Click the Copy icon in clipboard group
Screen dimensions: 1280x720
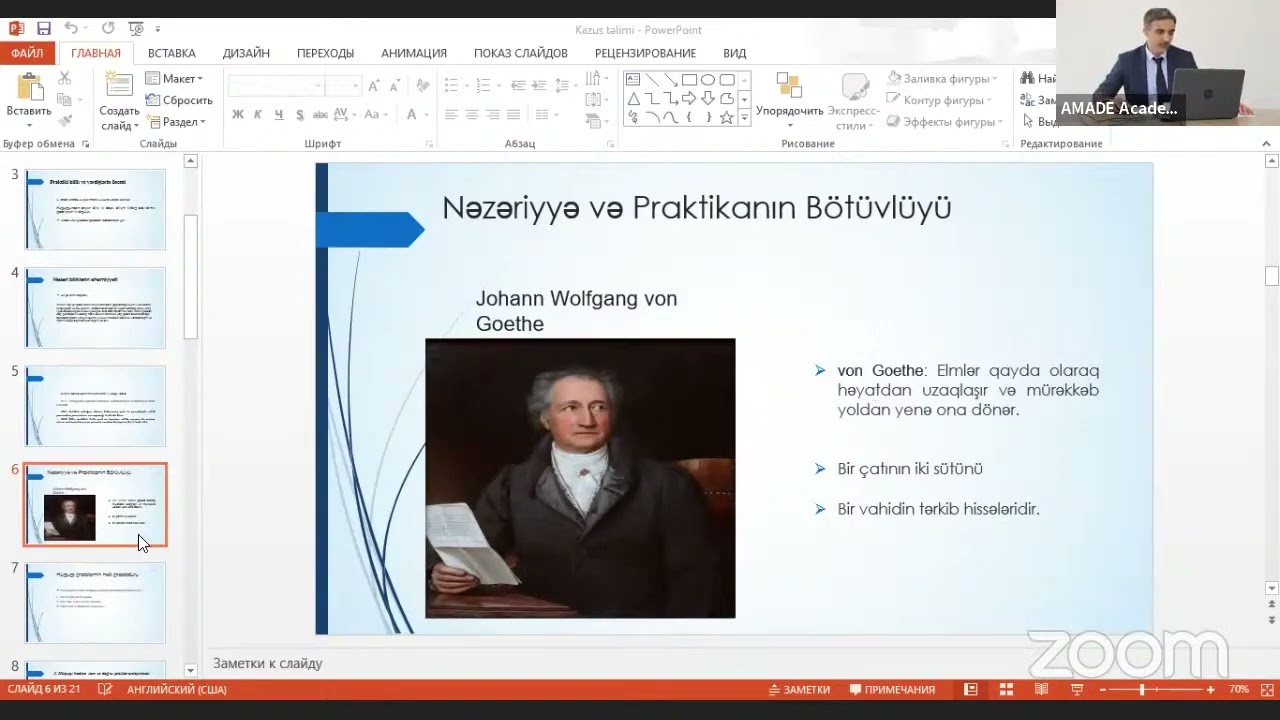pos(64,99)
